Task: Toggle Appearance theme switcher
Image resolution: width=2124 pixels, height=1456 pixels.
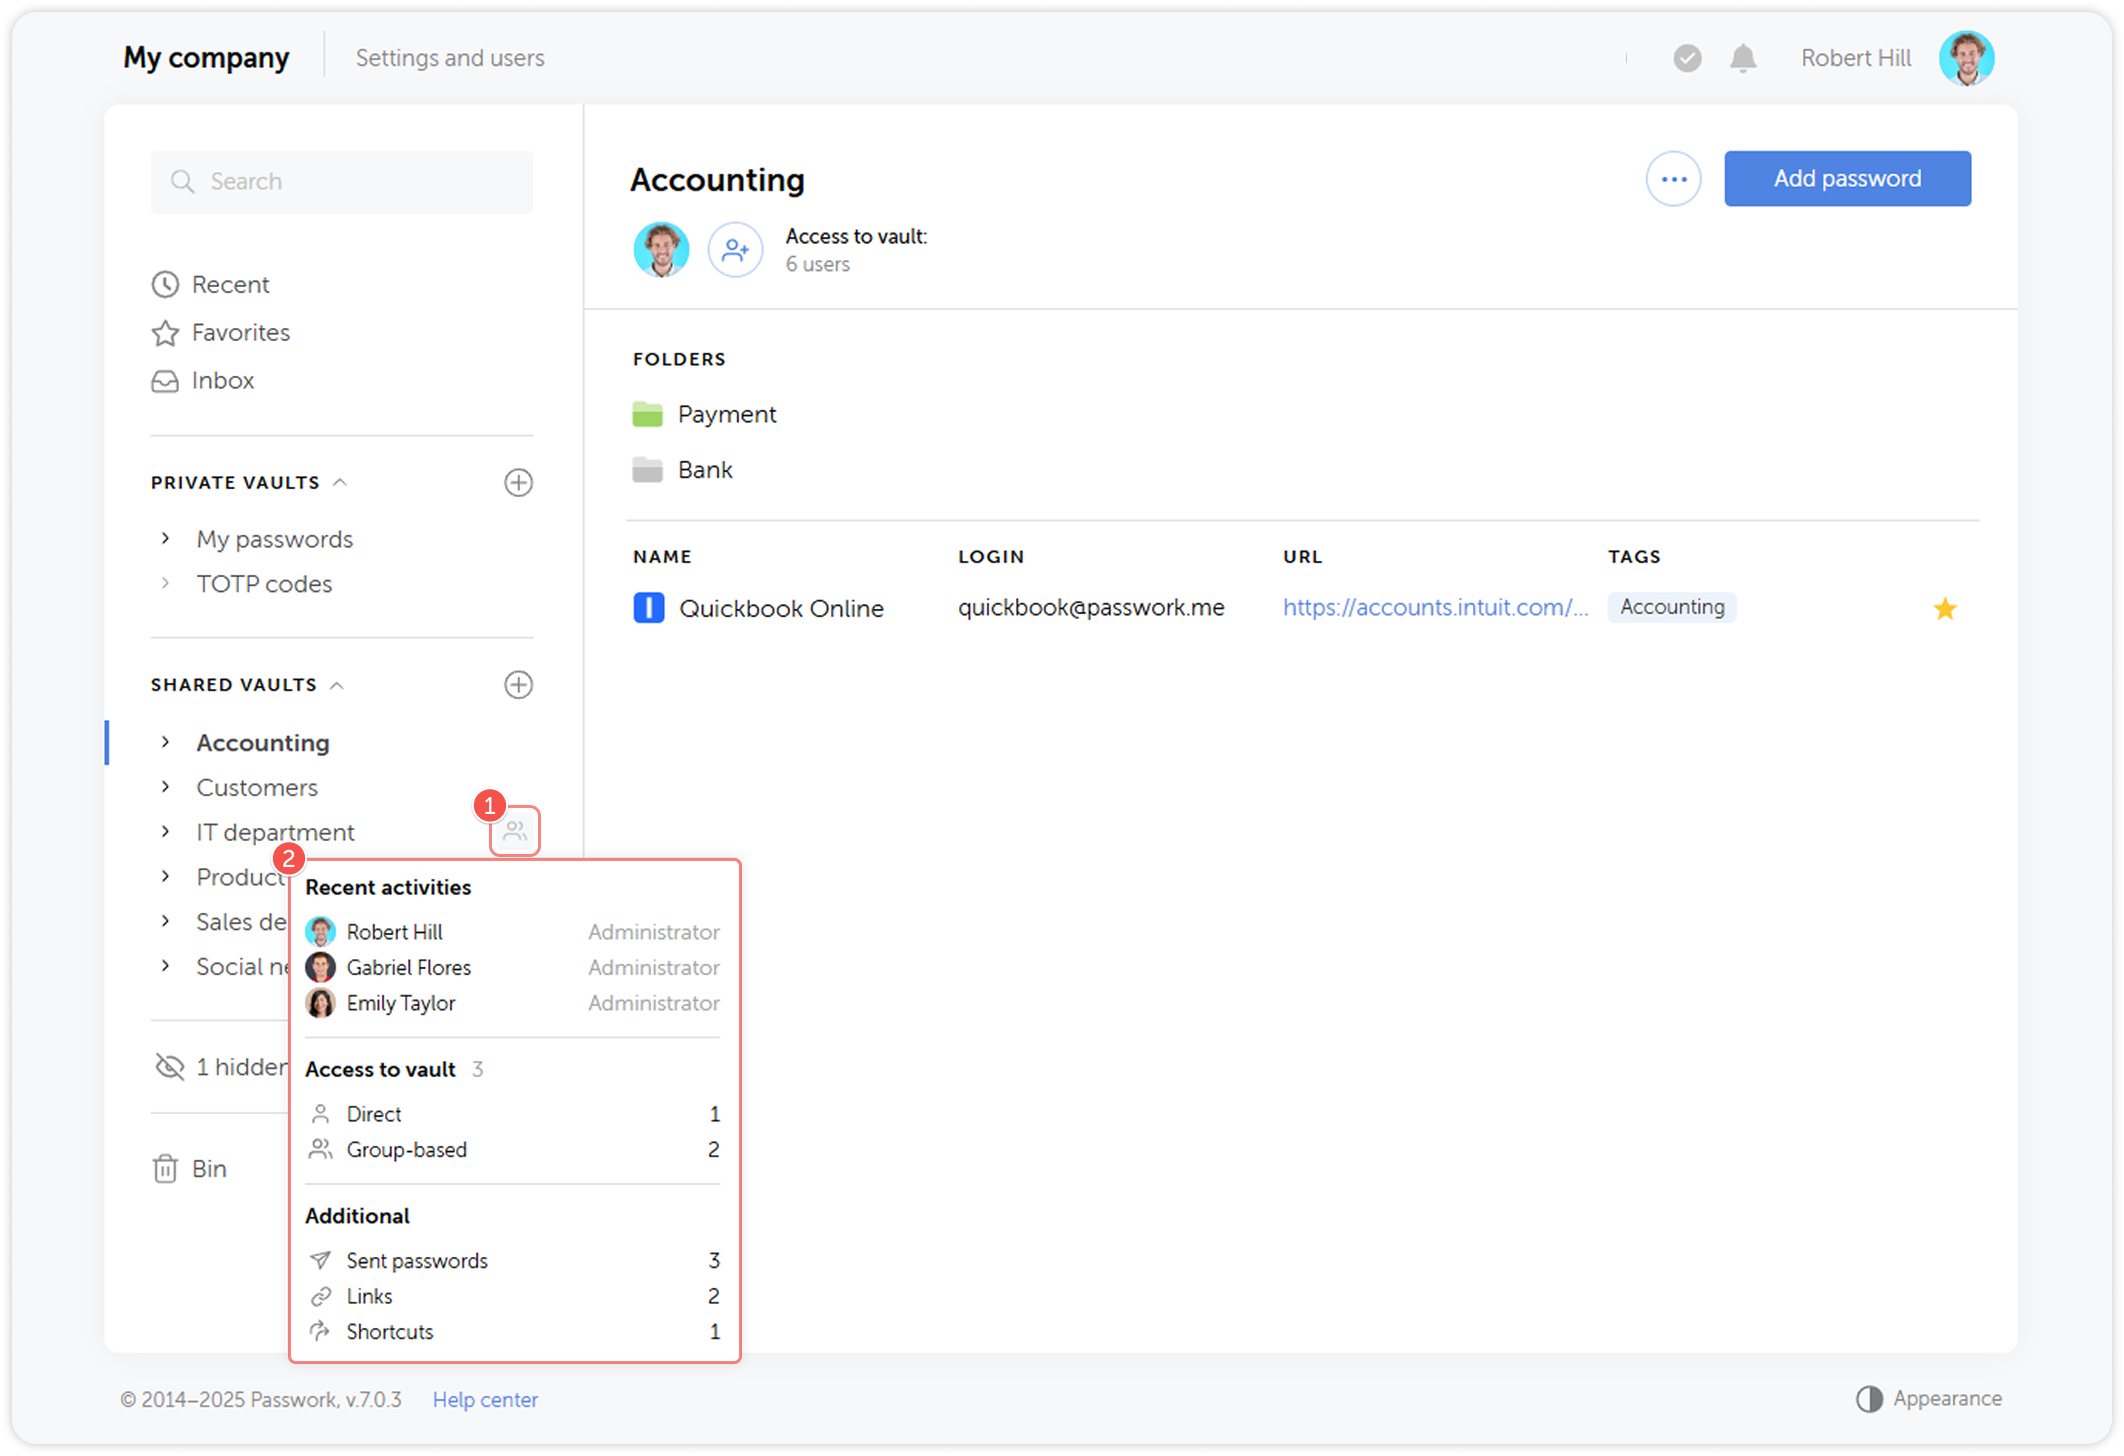Action: (x=1928, y=1398)
